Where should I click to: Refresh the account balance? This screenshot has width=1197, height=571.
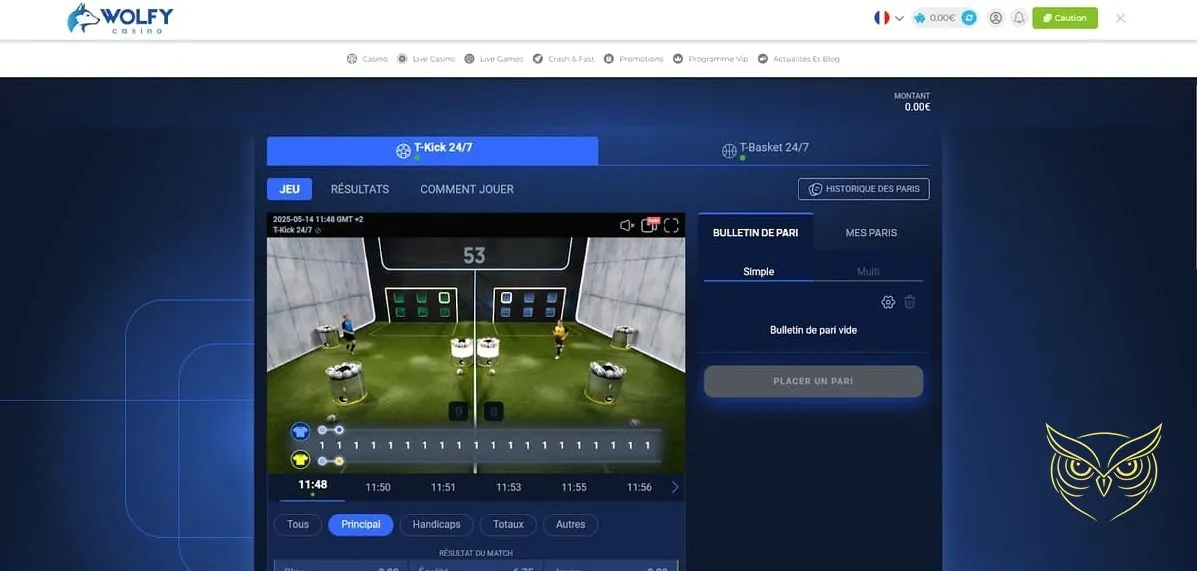click(x=968, y=18)
